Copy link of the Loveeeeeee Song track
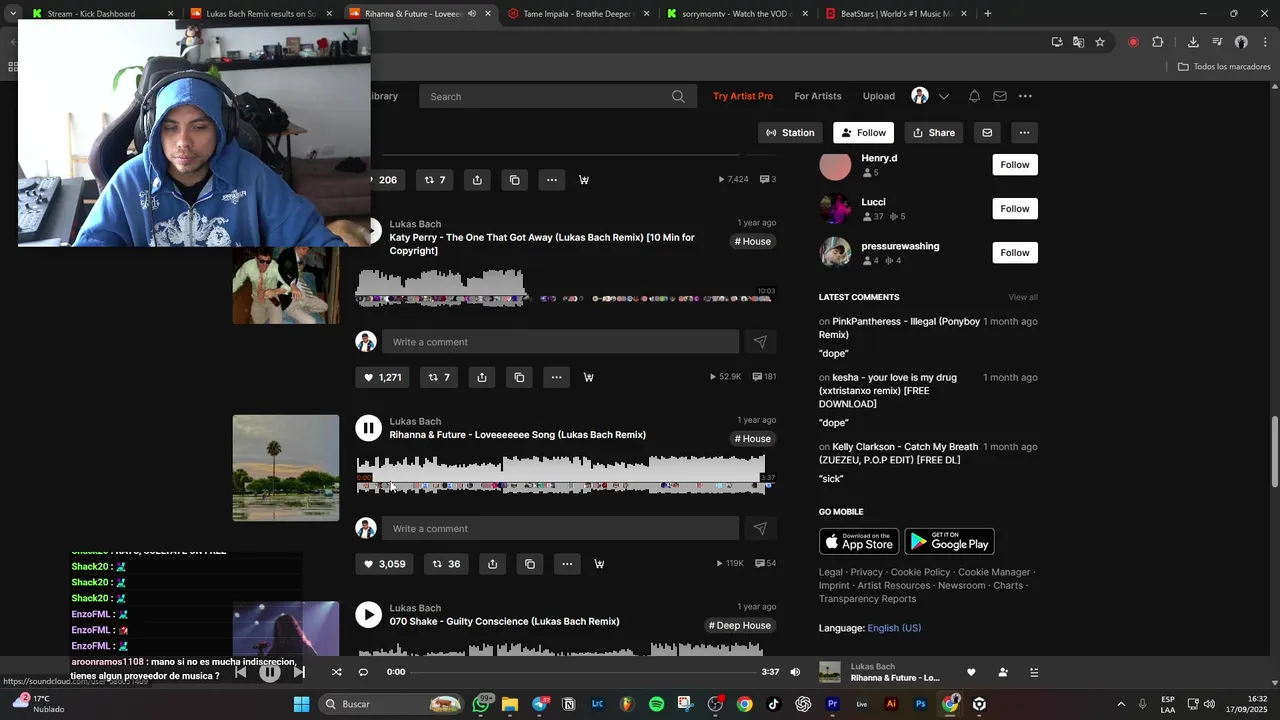1280x720 pixels. pos(530,564)
